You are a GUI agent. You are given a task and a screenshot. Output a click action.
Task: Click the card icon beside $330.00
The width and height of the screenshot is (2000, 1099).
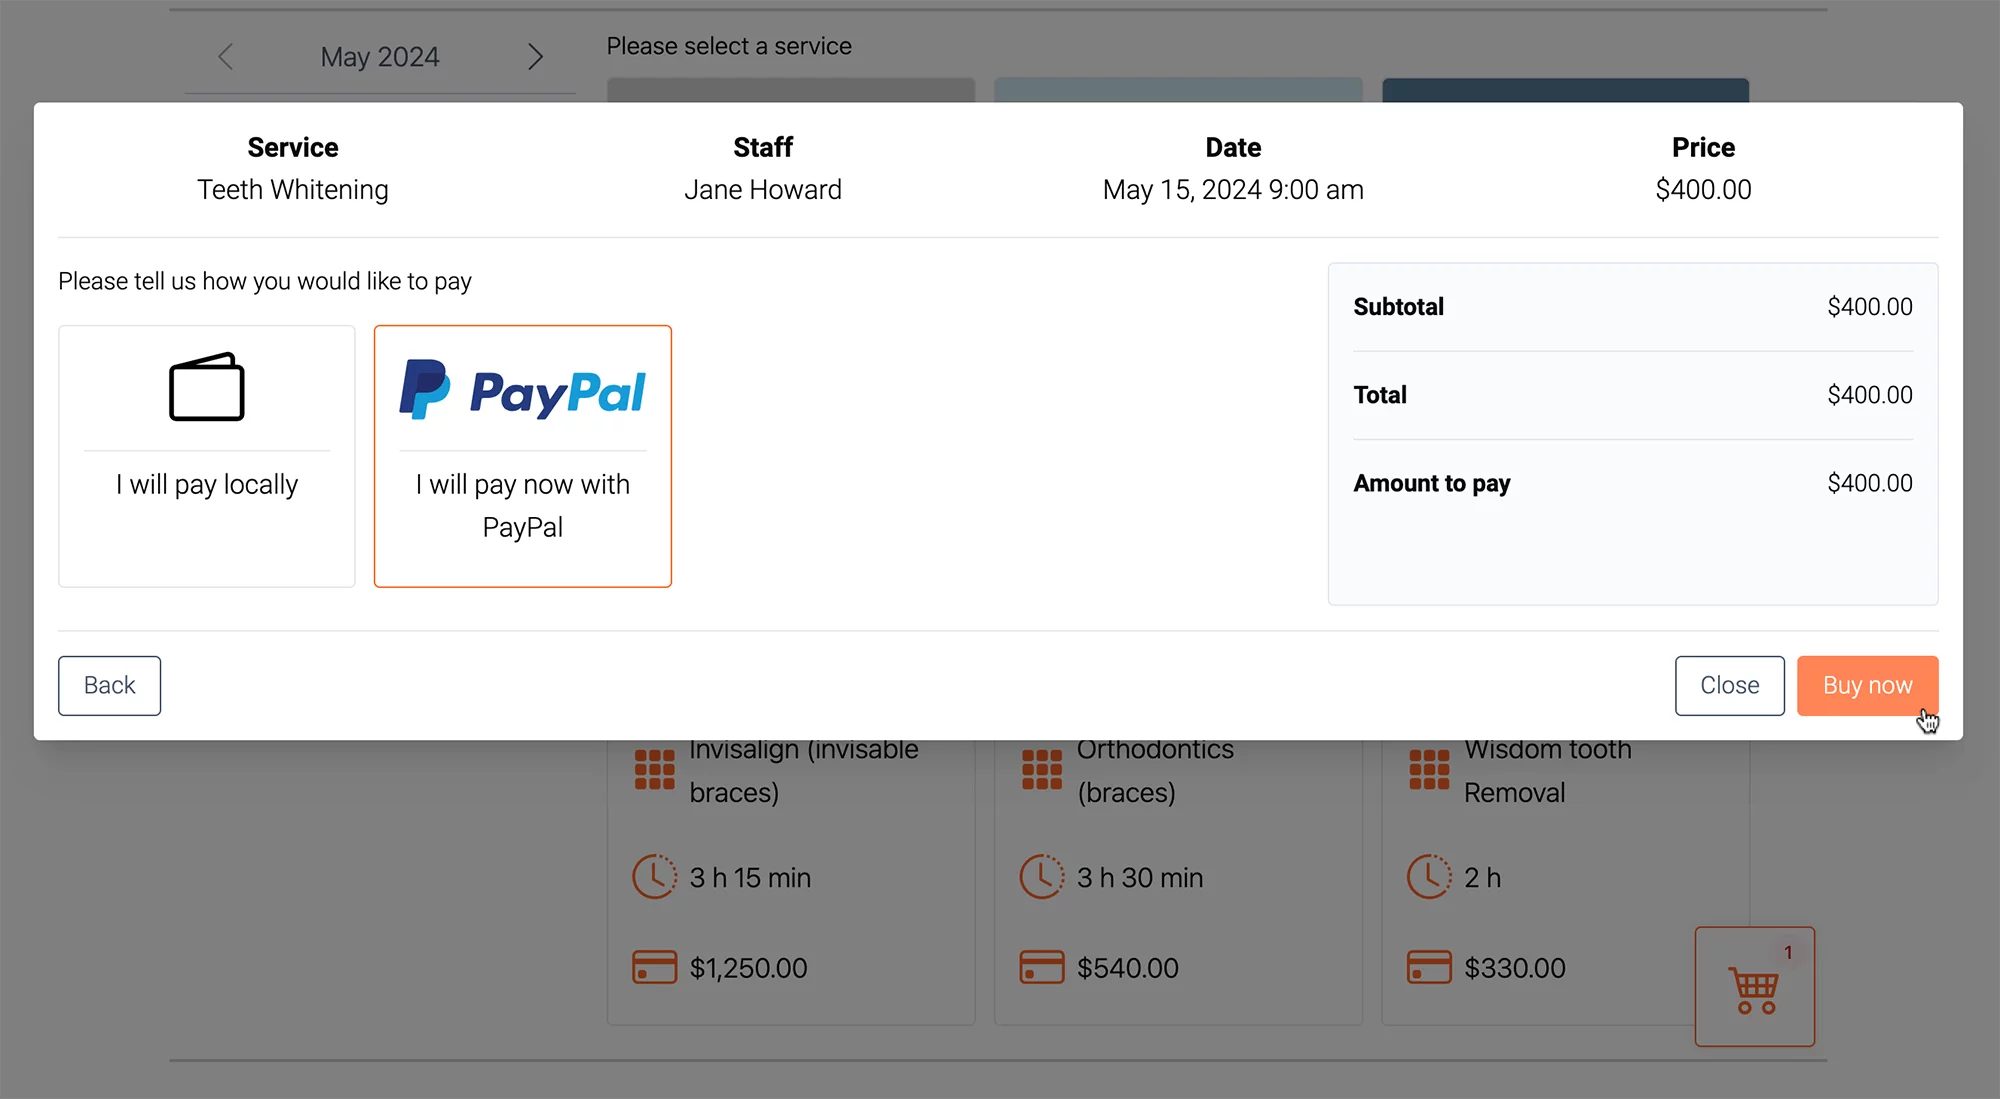1429,967
